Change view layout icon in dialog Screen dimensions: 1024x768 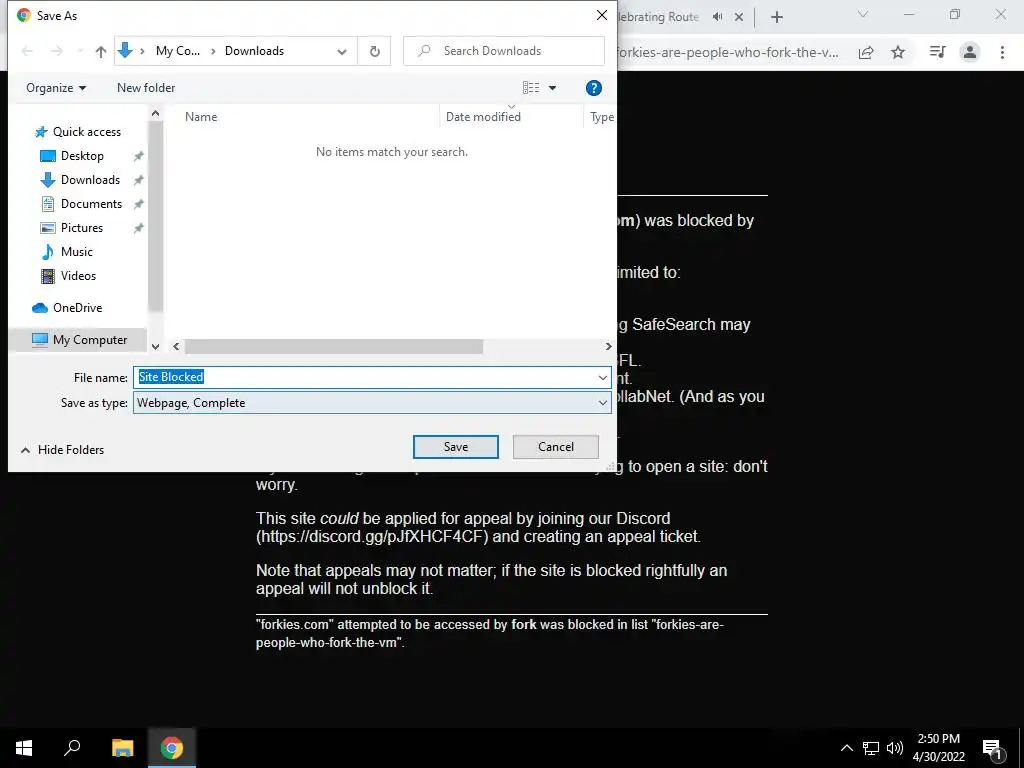click(x=531, y=88)
